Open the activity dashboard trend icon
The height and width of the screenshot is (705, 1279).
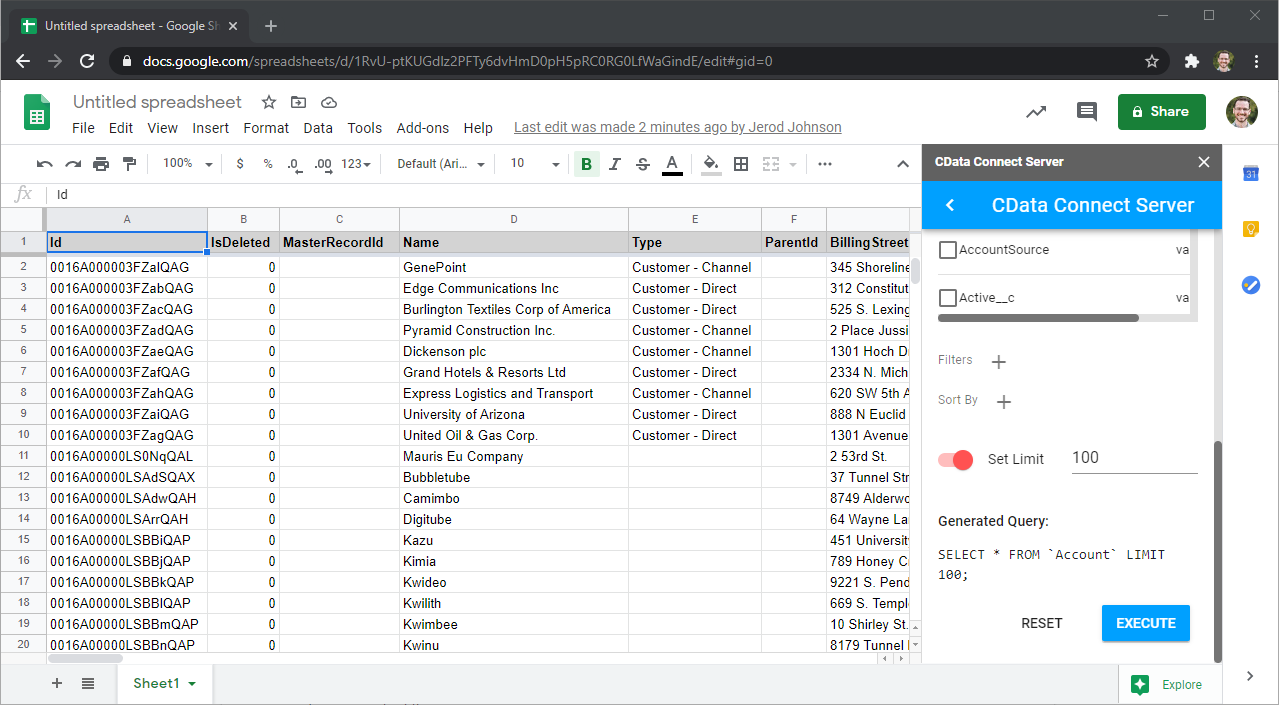(1036, 112)
